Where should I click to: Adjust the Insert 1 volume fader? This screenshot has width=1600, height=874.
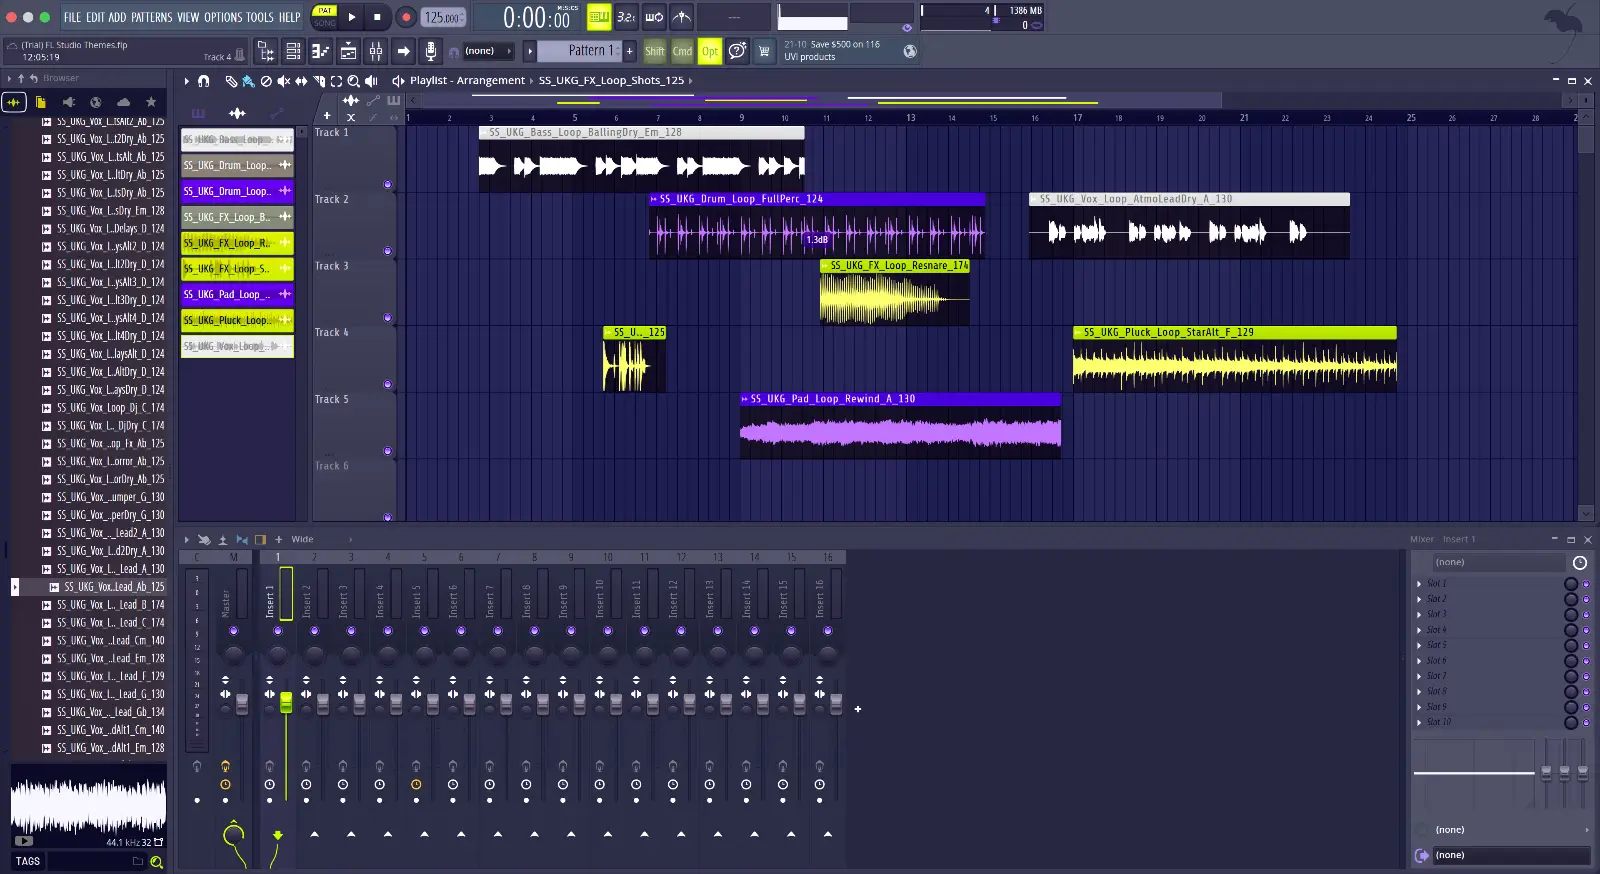(286, 702)
